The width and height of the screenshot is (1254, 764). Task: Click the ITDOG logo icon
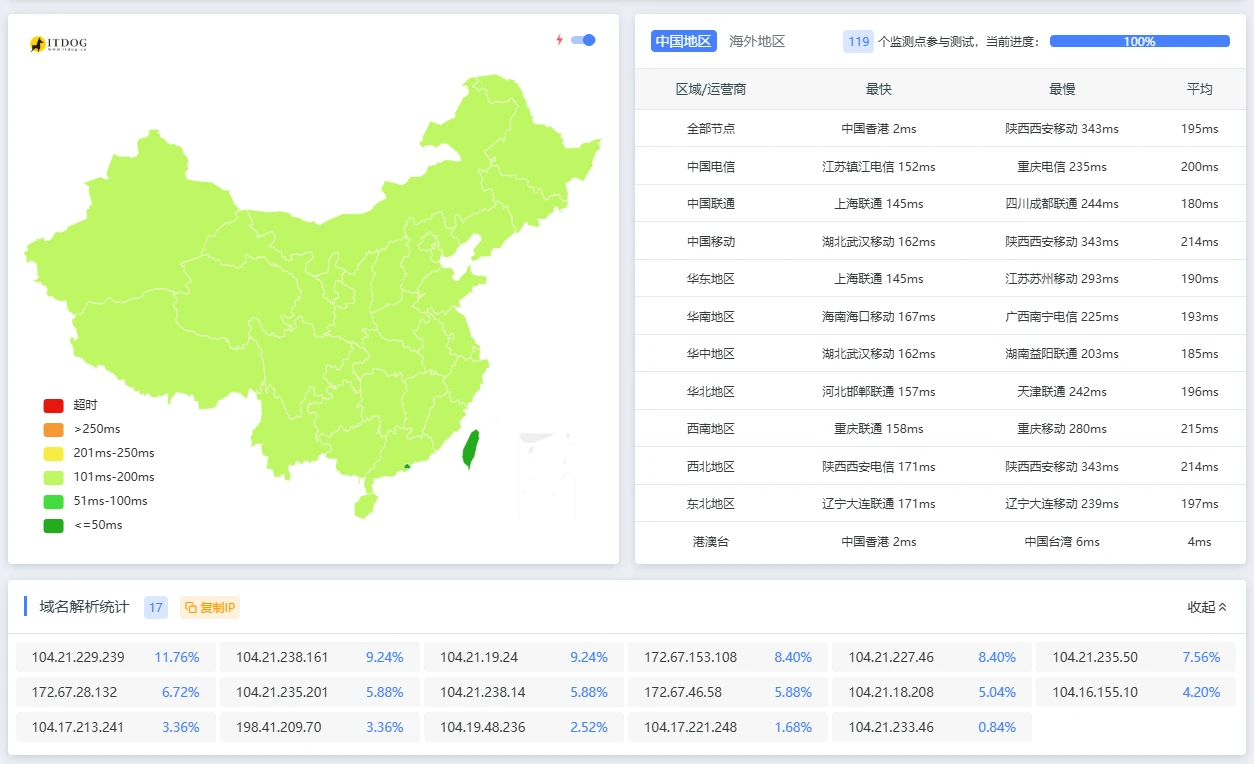tap(40, 44)
